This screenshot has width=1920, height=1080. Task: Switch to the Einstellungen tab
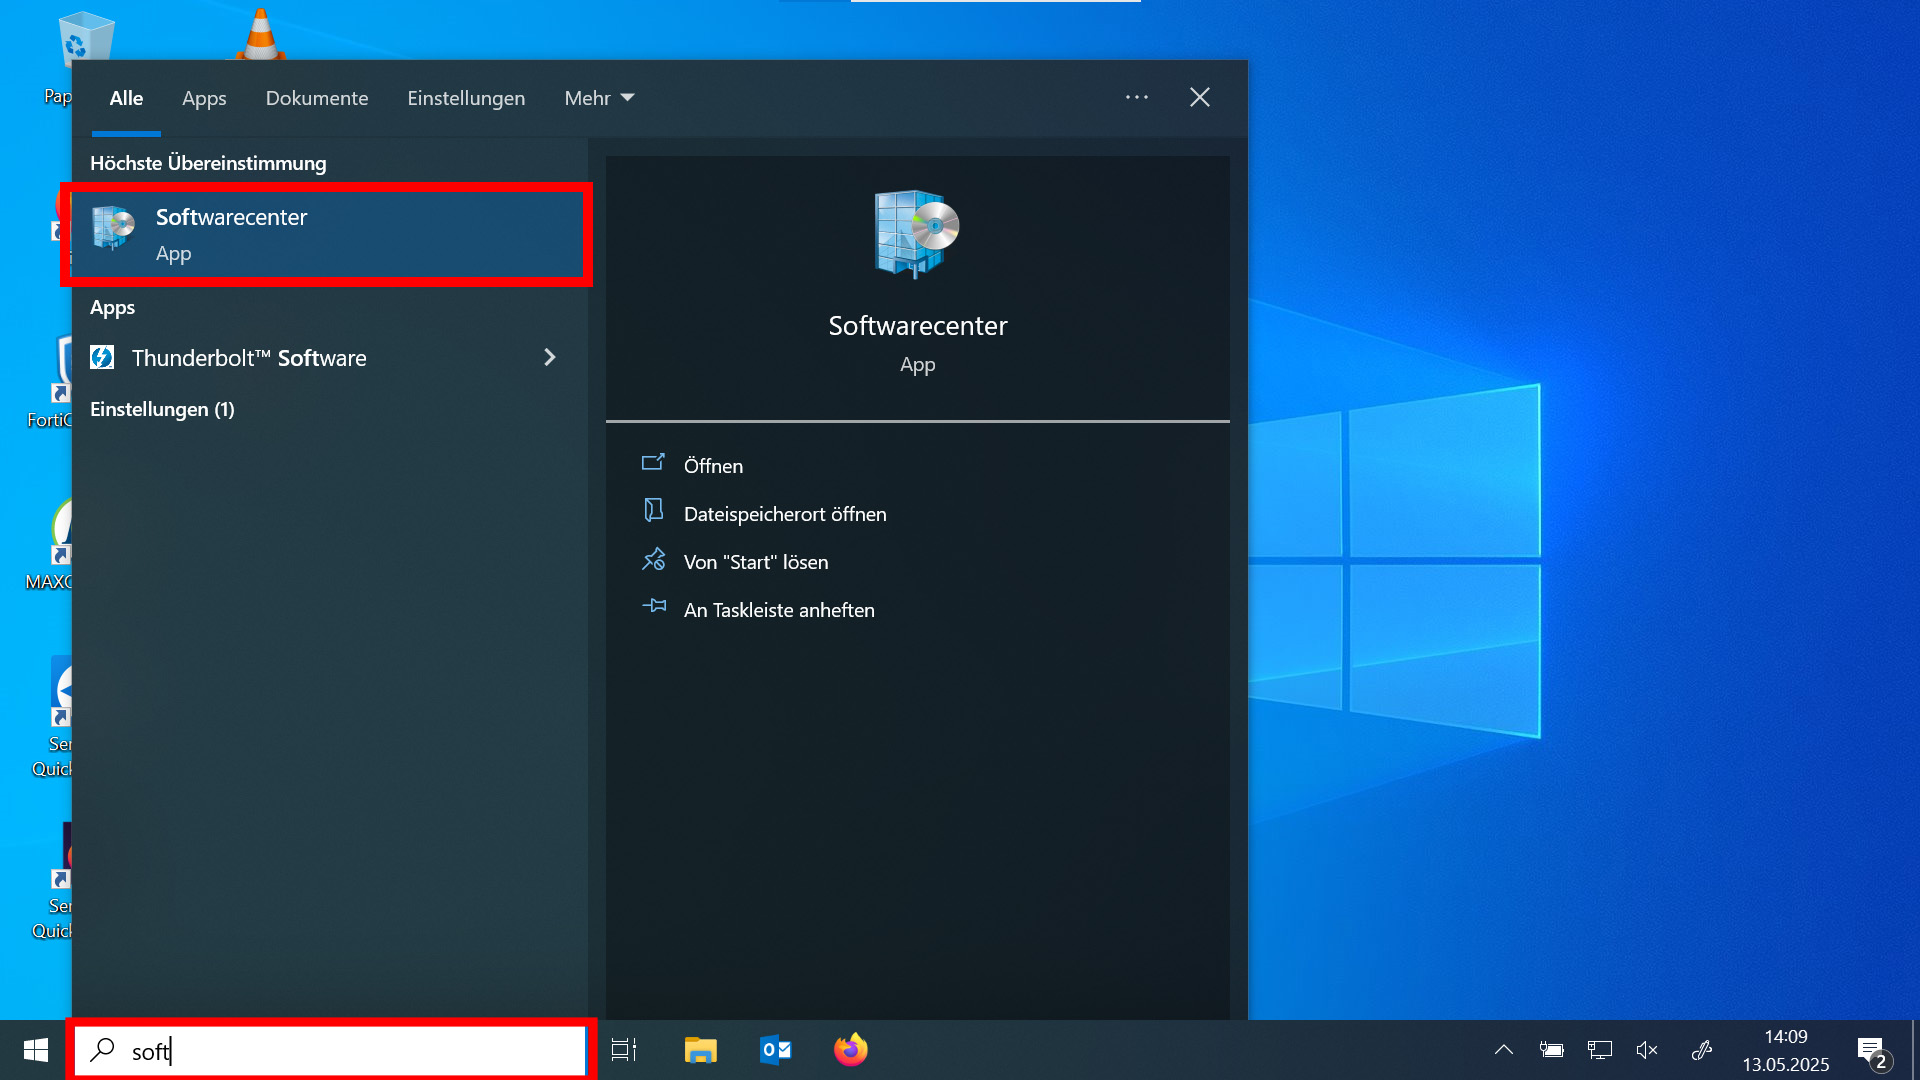point(466,97)
